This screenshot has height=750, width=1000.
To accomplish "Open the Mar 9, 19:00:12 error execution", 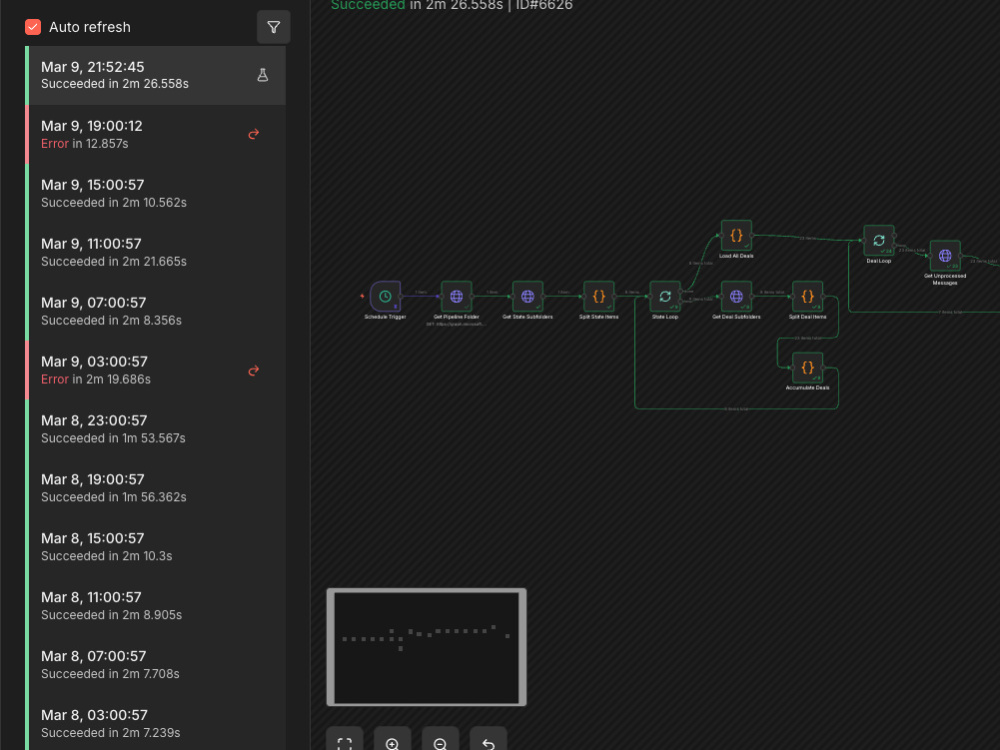I will pyautogui.click(x=156, y=134).
